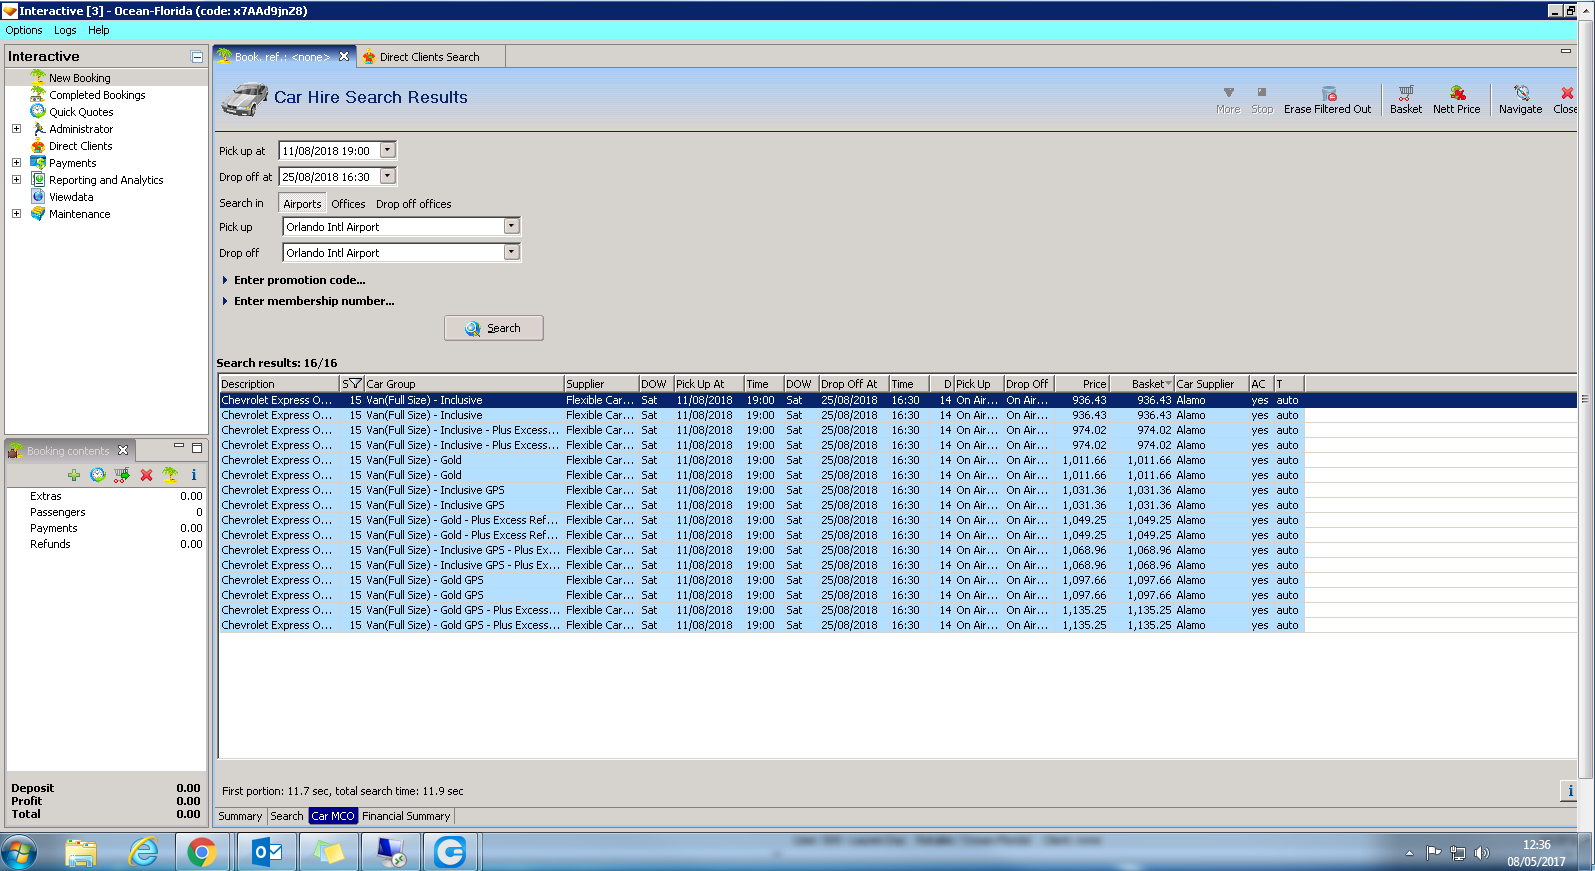The height and width of the screenshot is (871, 1595).
Task: Minimize the Booking contents panel
Action: coord(179,447)
